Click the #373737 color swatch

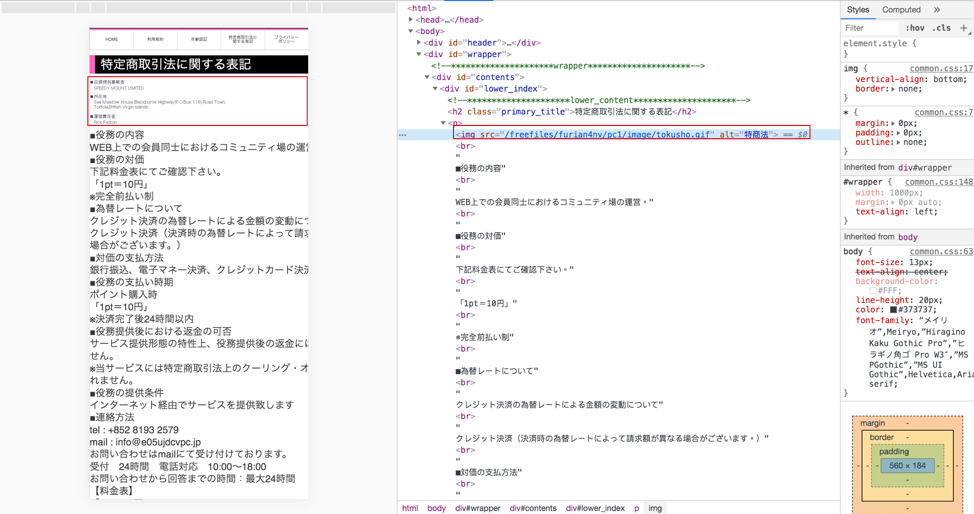(x=893, y=310)
